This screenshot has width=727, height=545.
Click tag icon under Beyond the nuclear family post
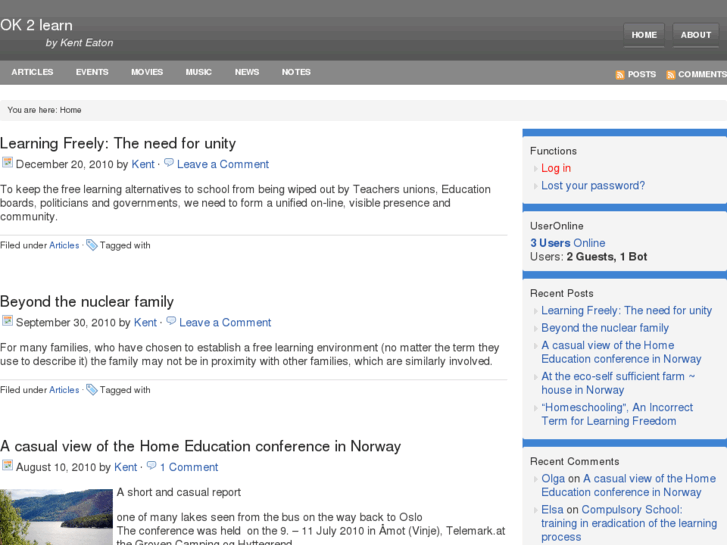91,390
